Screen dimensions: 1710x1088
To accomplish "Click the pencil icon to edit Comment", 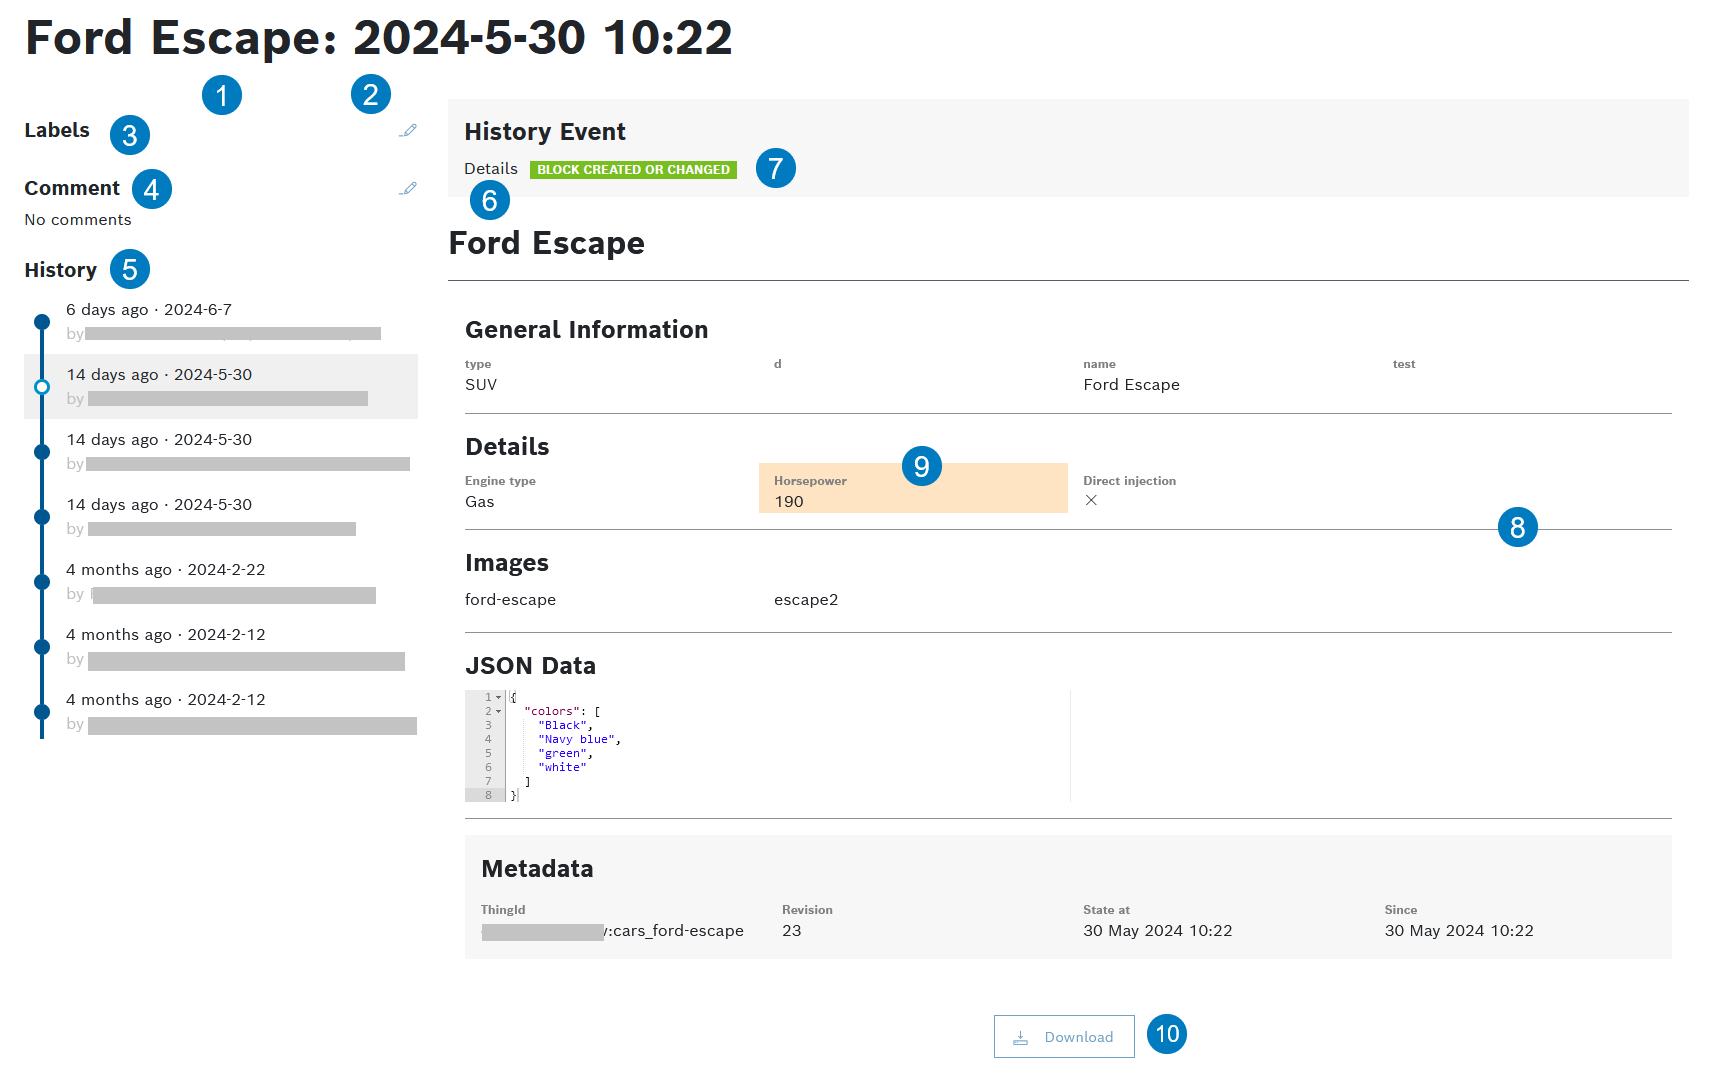I will point(408,188).
